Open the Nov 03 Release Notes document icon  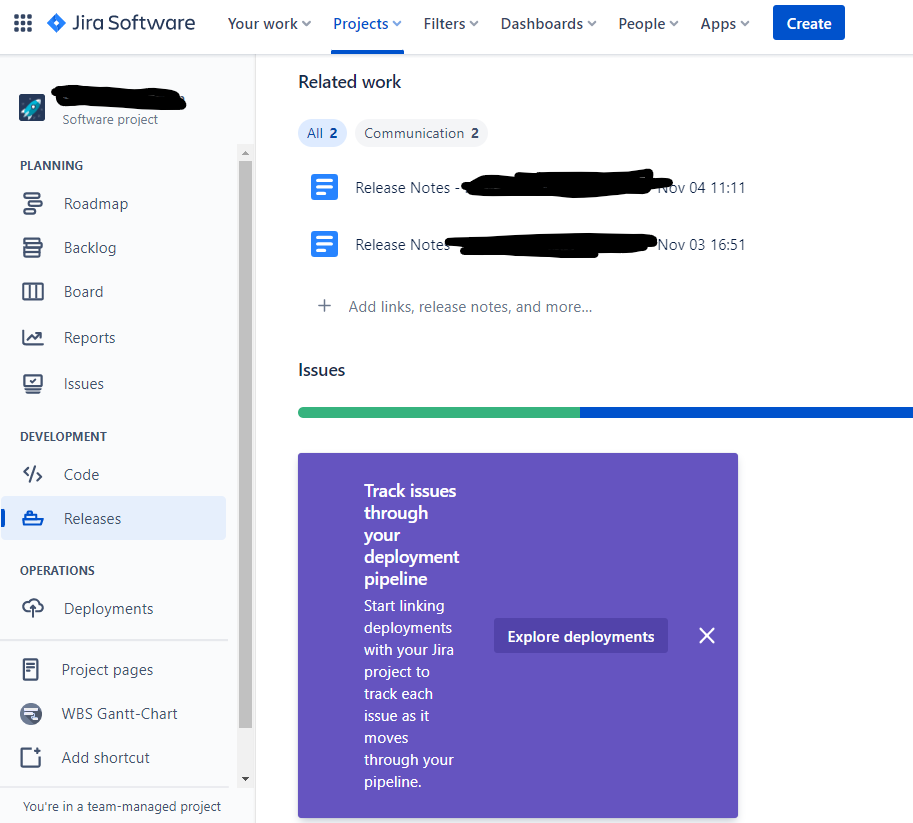pyautogui.click(x=324, y=244)
